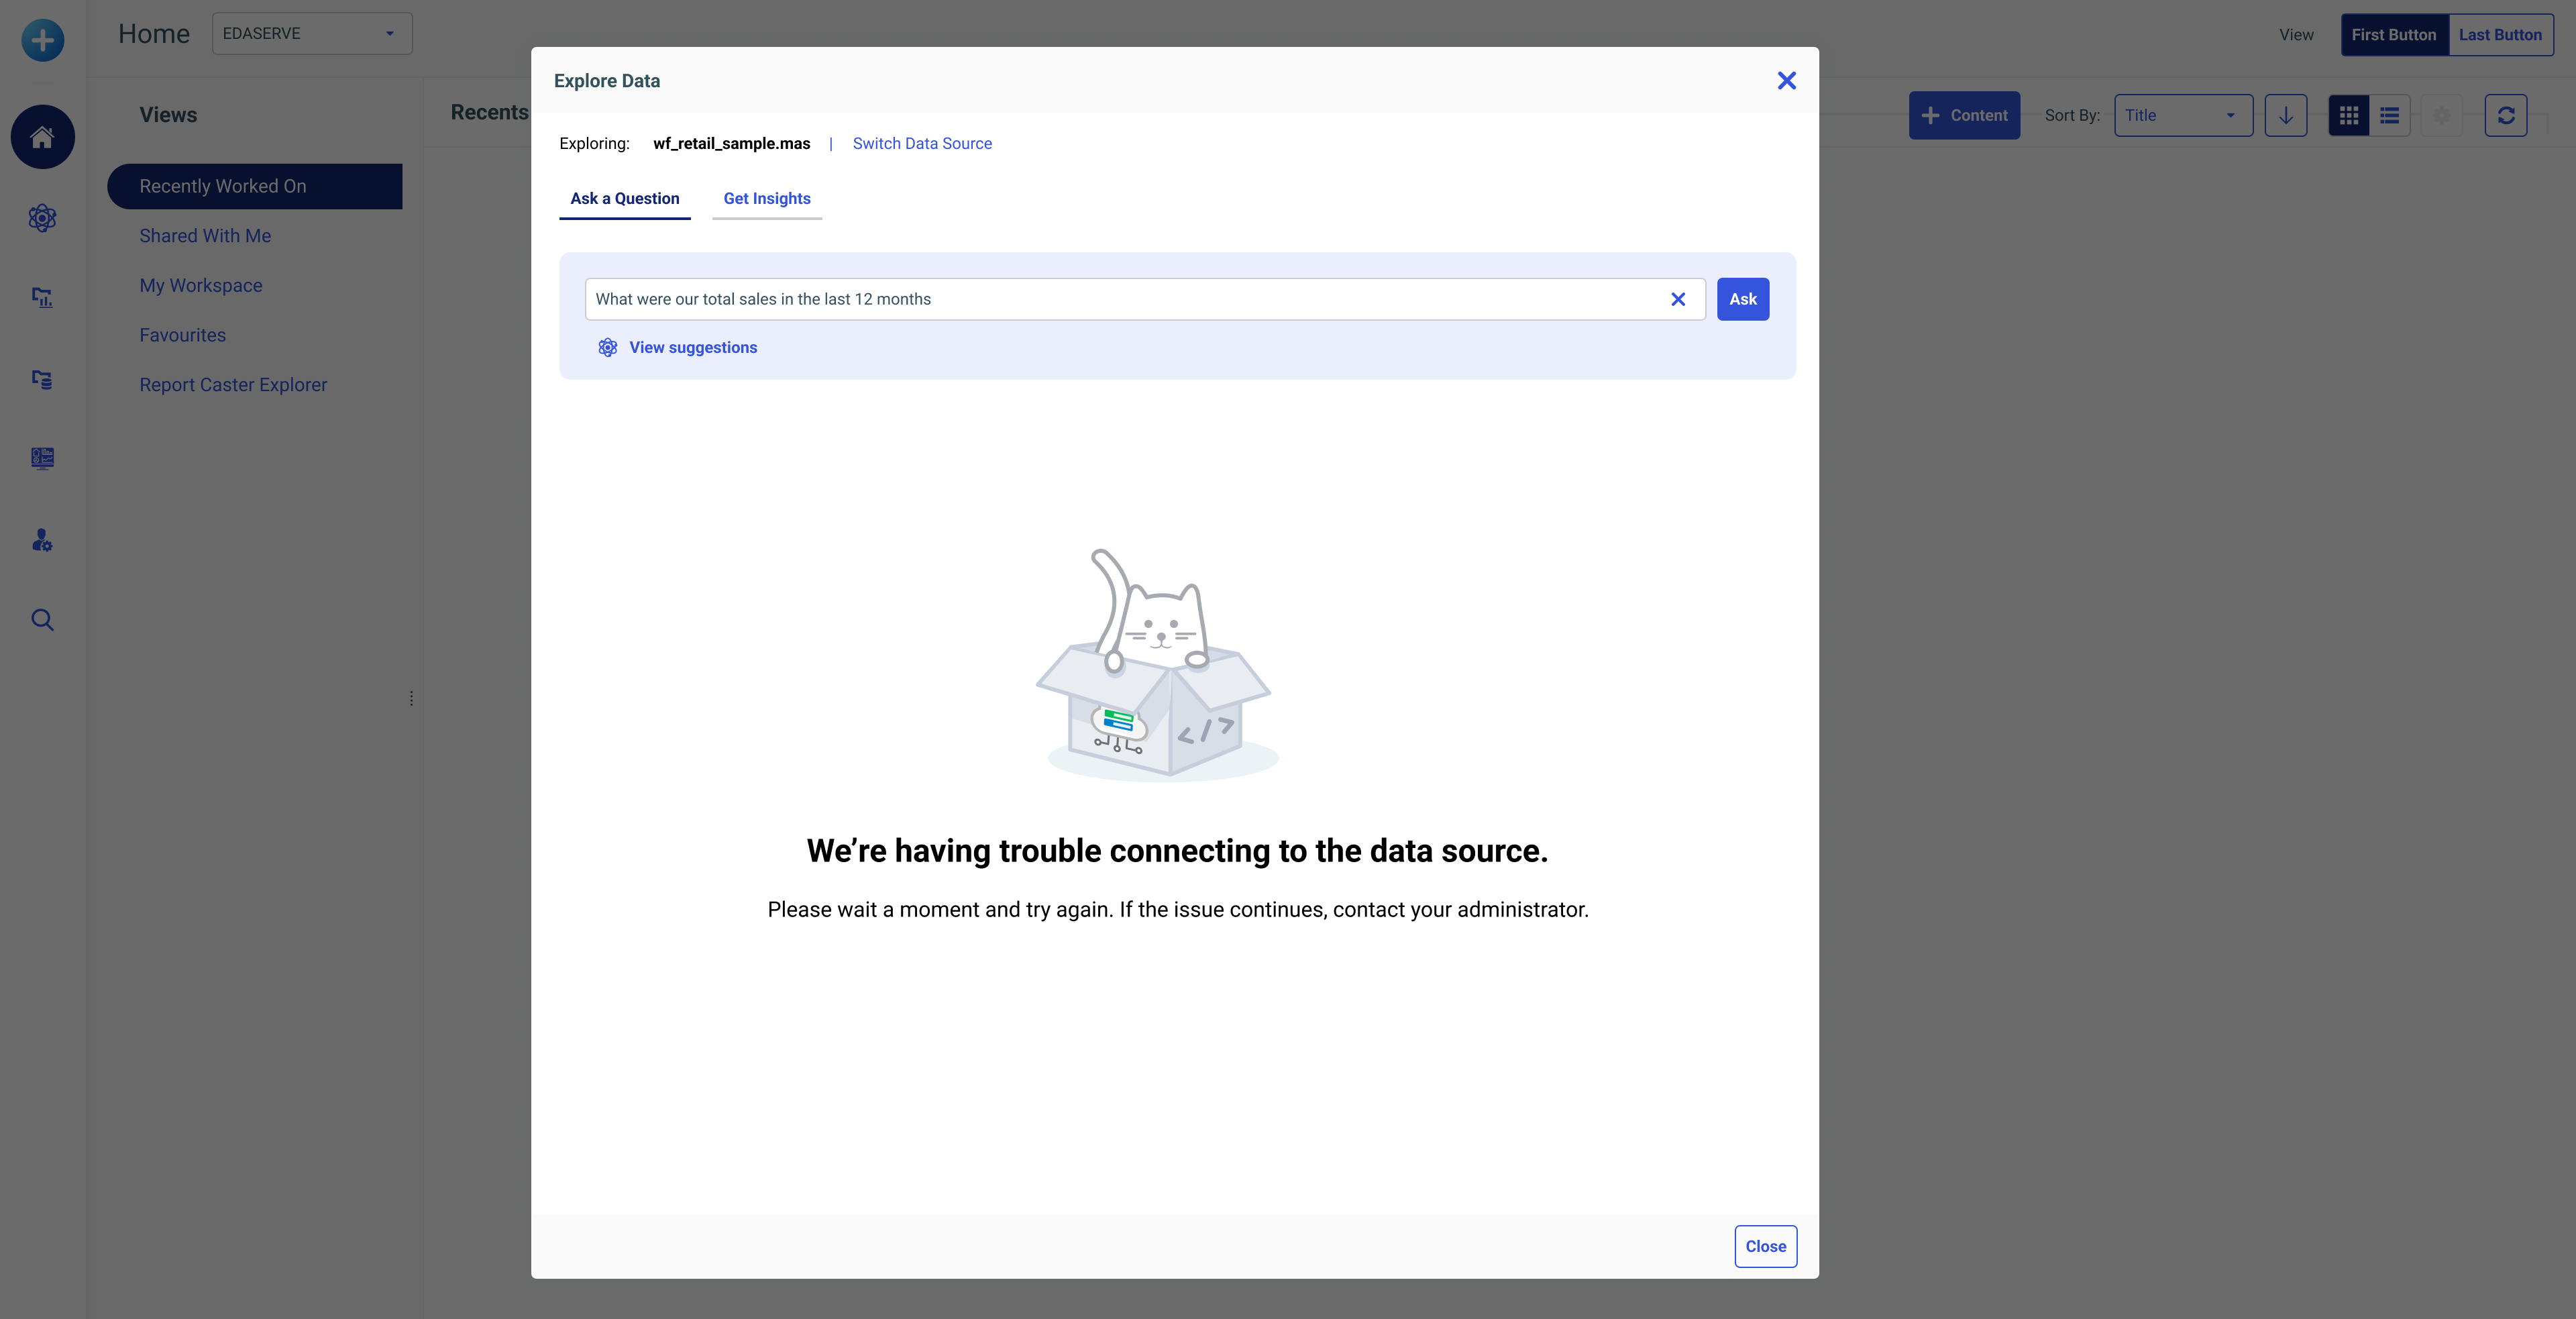Screen dimensions: 2576x1319
Task: Open the EDASERVE server dropdown
Action: [312, 33]
